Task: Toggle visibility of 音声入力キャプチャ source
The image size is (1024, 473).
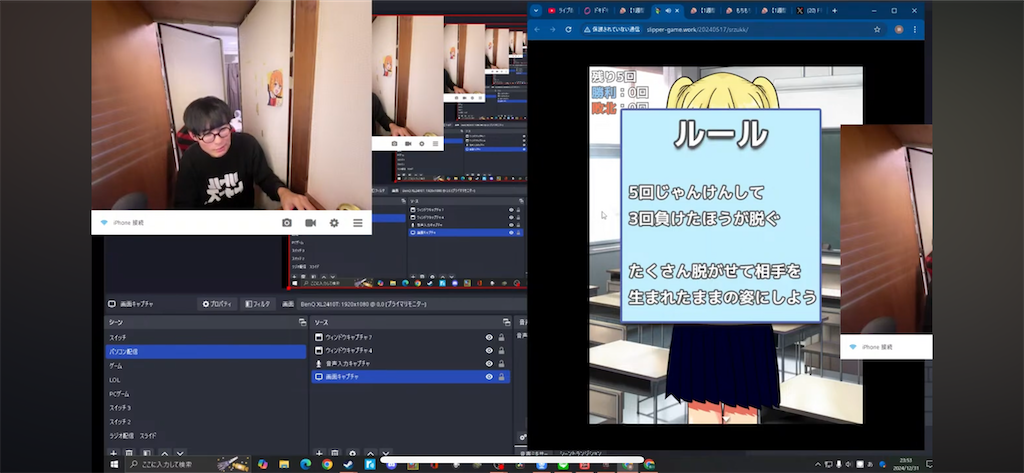Action: click(x=488, y=363)
